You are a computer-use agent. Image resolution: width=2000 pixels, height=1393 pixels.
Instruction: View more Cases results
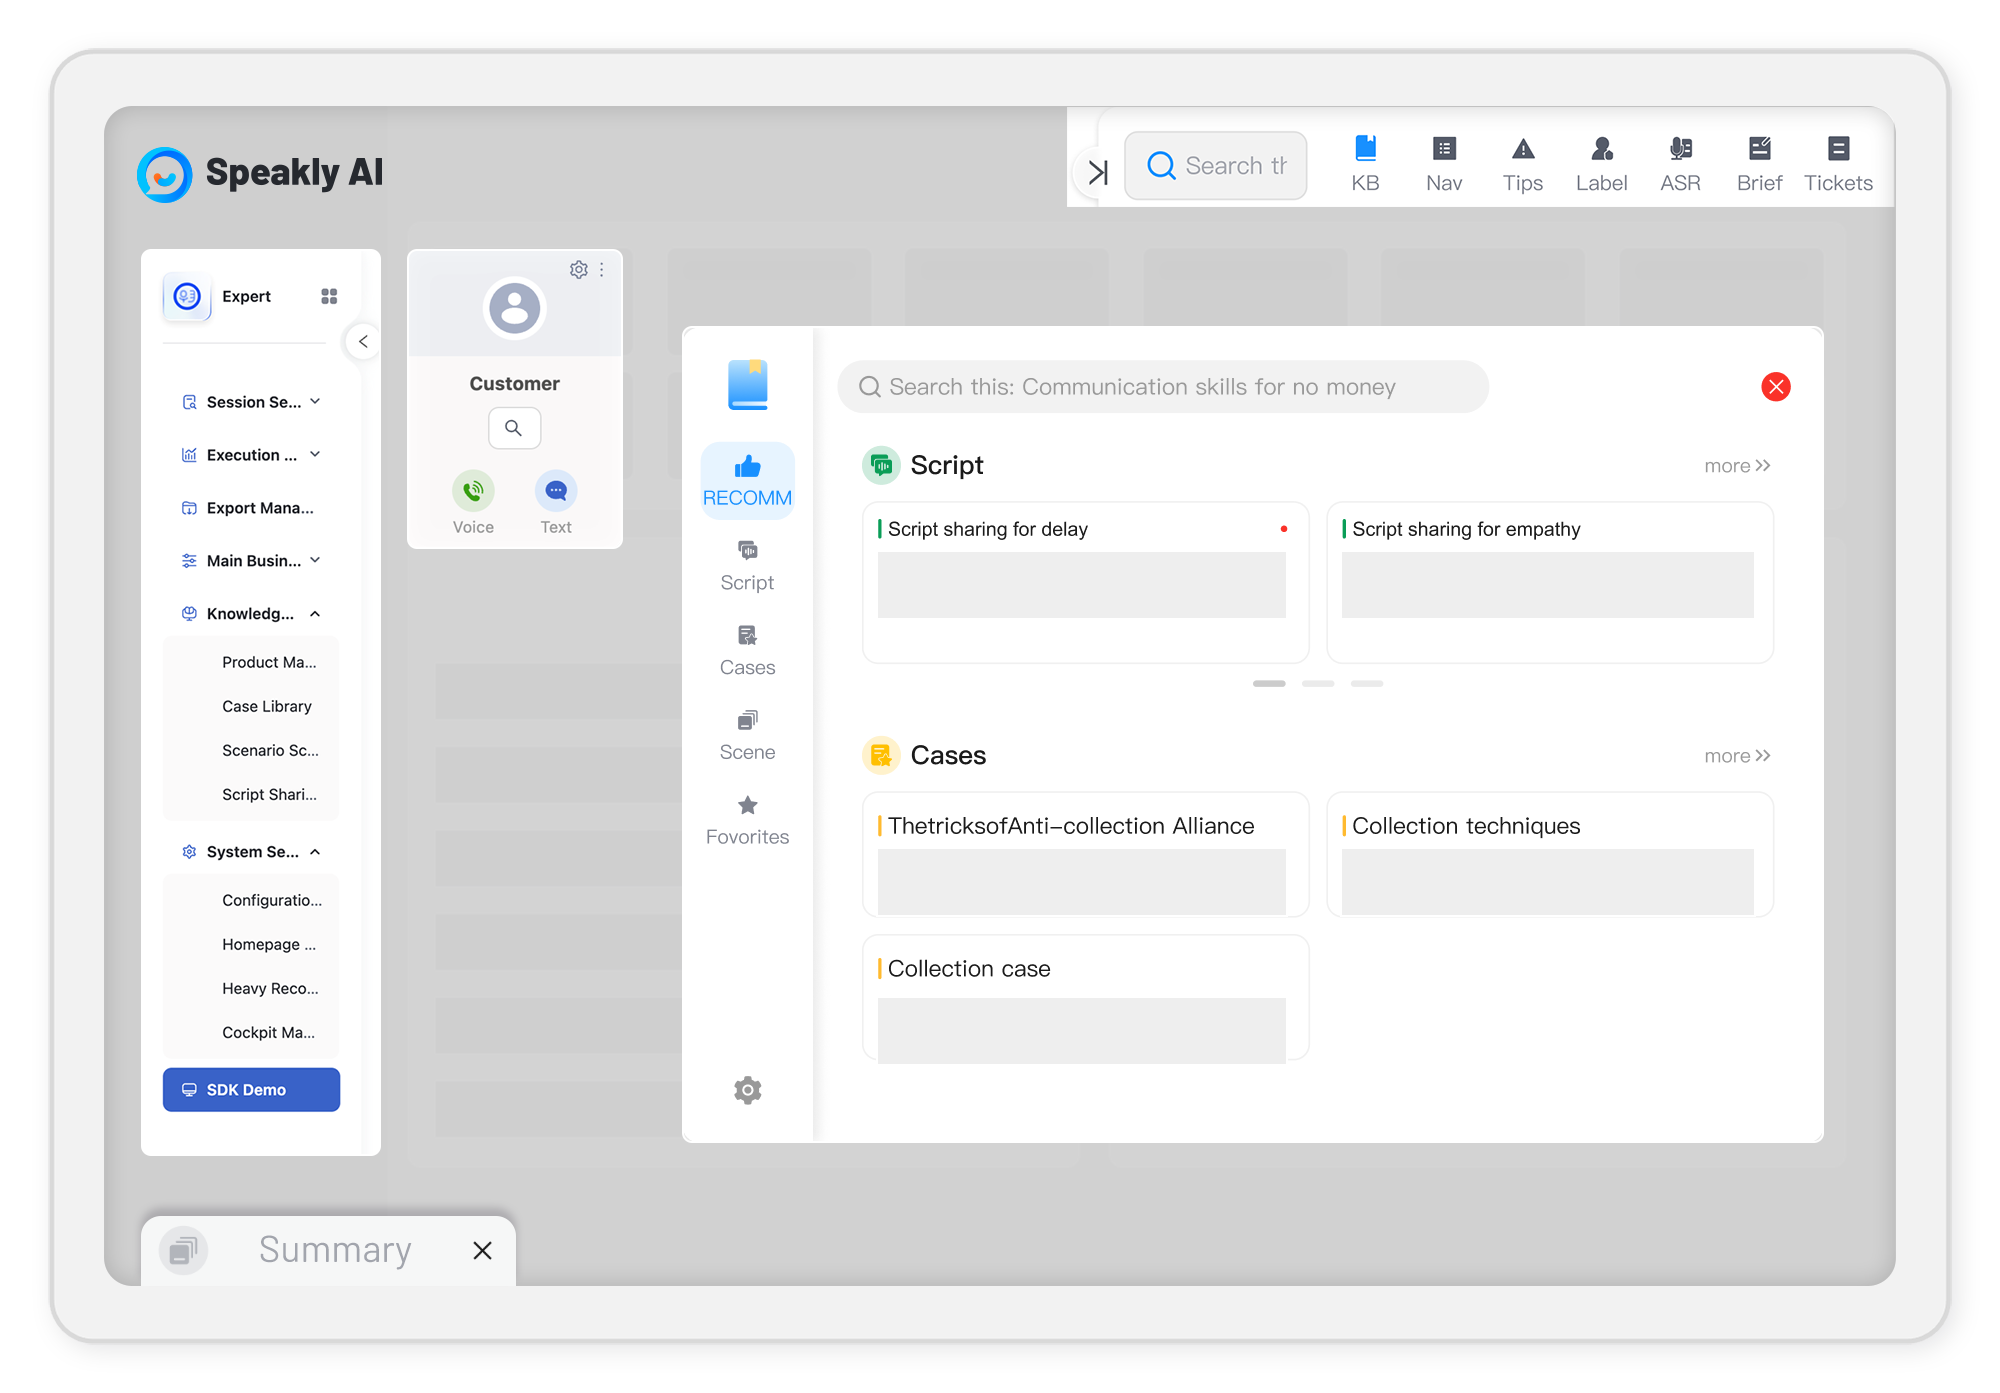pyautogui.click(x=1737, y=755)
